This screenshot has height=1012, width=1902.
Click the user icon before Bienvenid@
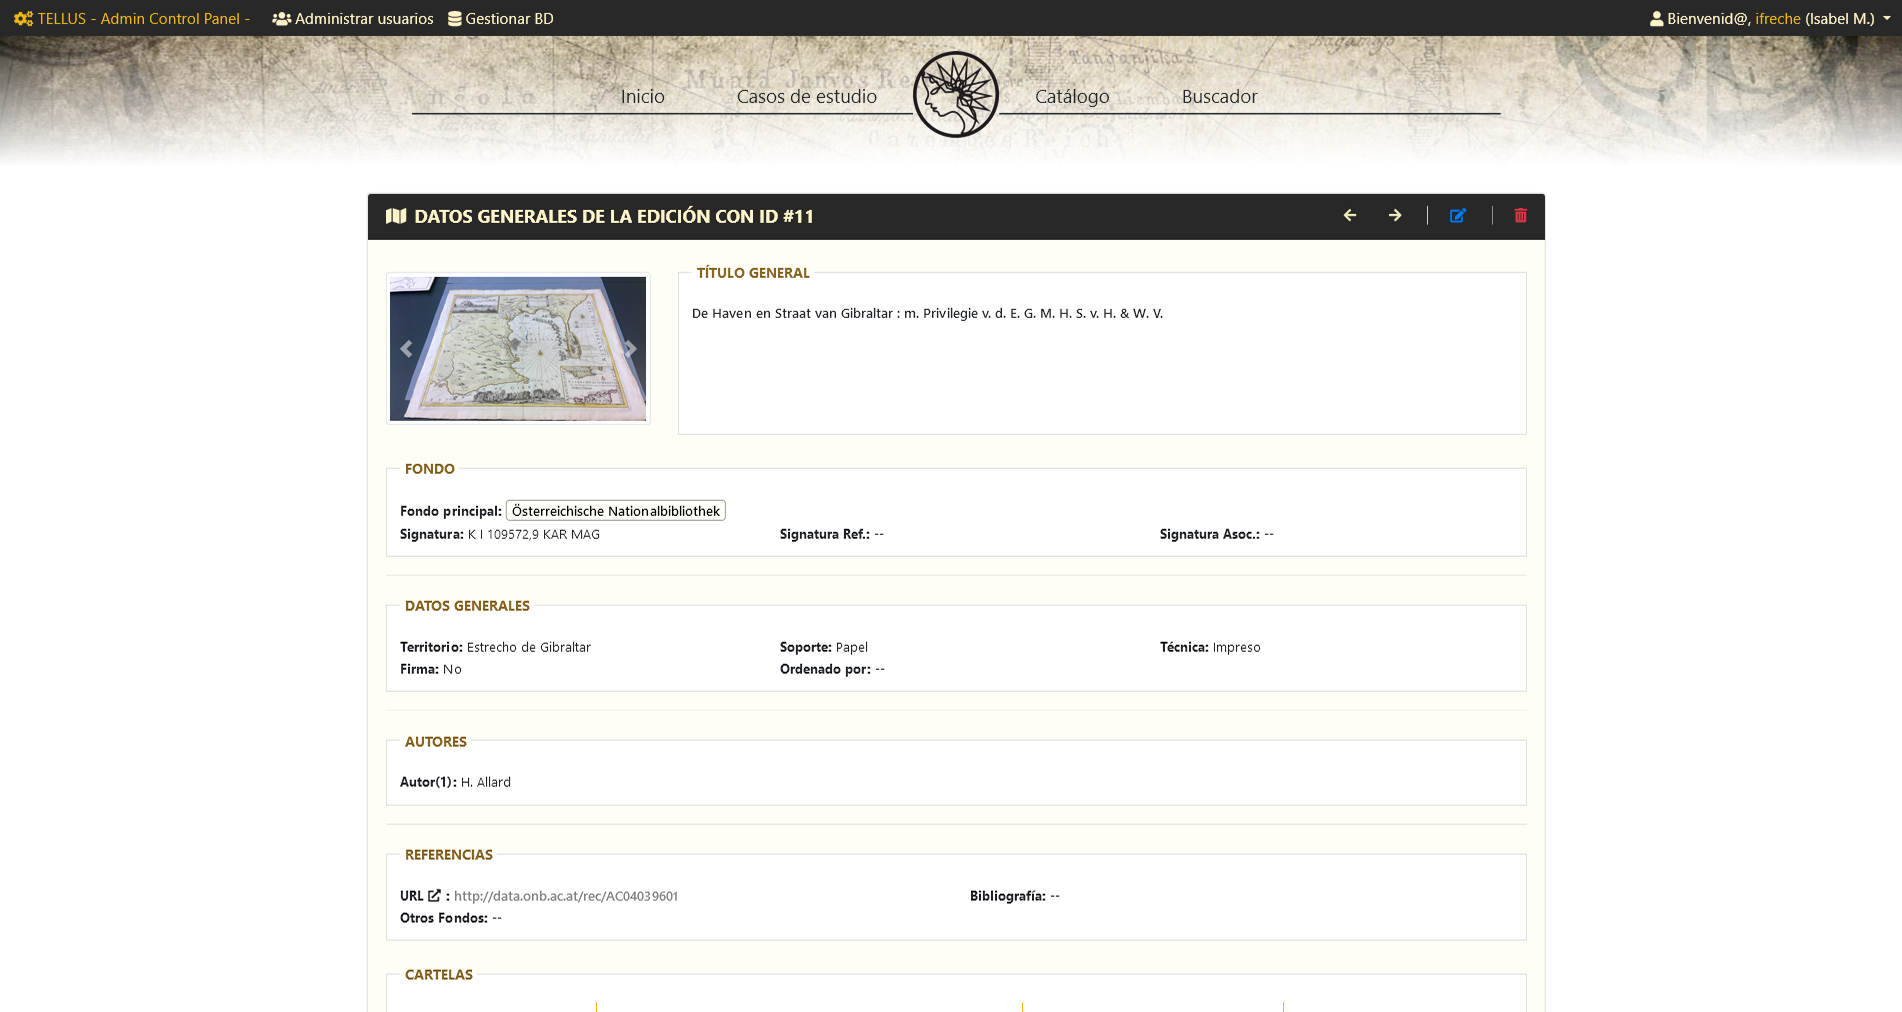[x=1657, y=18]
